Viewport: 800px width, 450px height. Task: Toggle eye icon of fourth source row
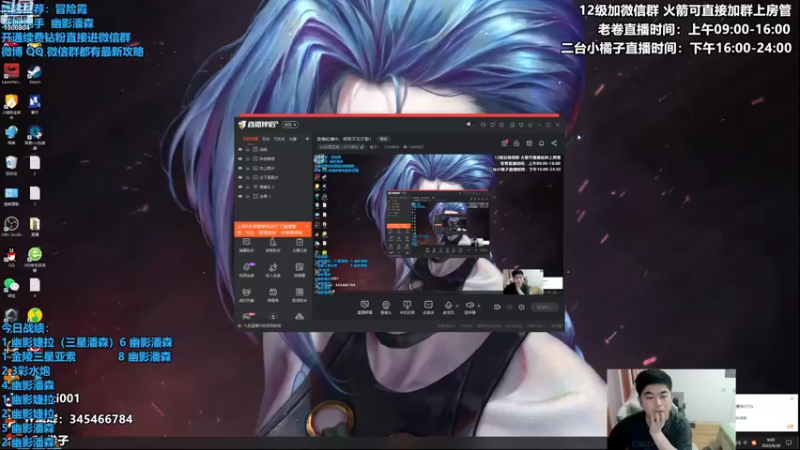(x=240, y=177)
